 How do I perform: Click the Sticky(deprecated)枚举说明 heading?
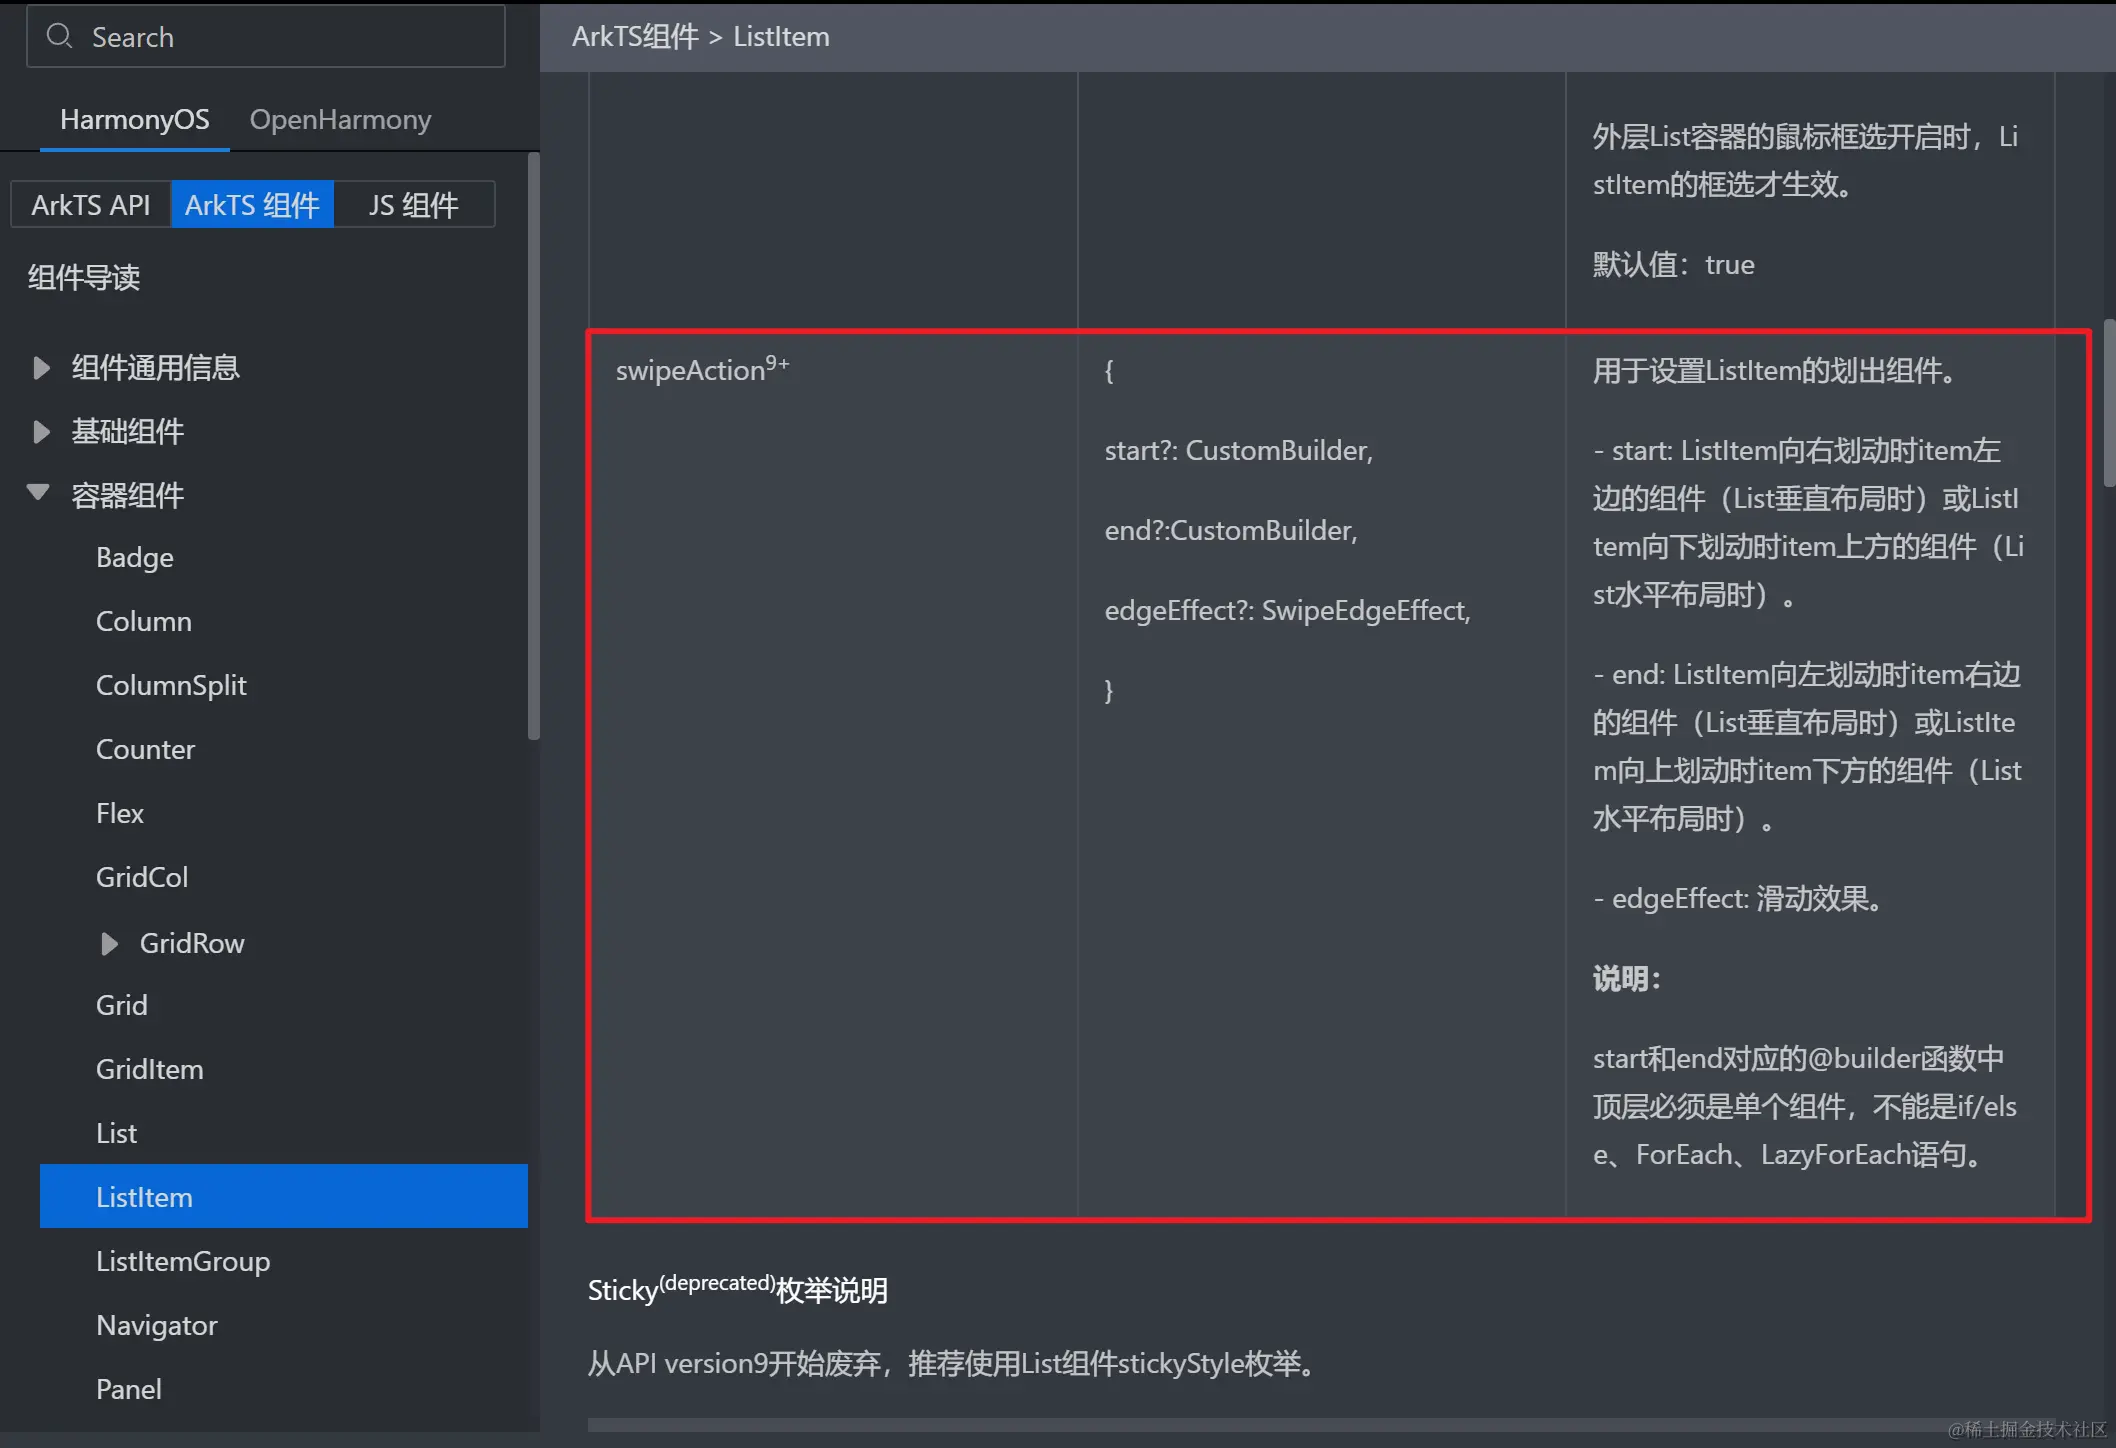click(738, 1290)
